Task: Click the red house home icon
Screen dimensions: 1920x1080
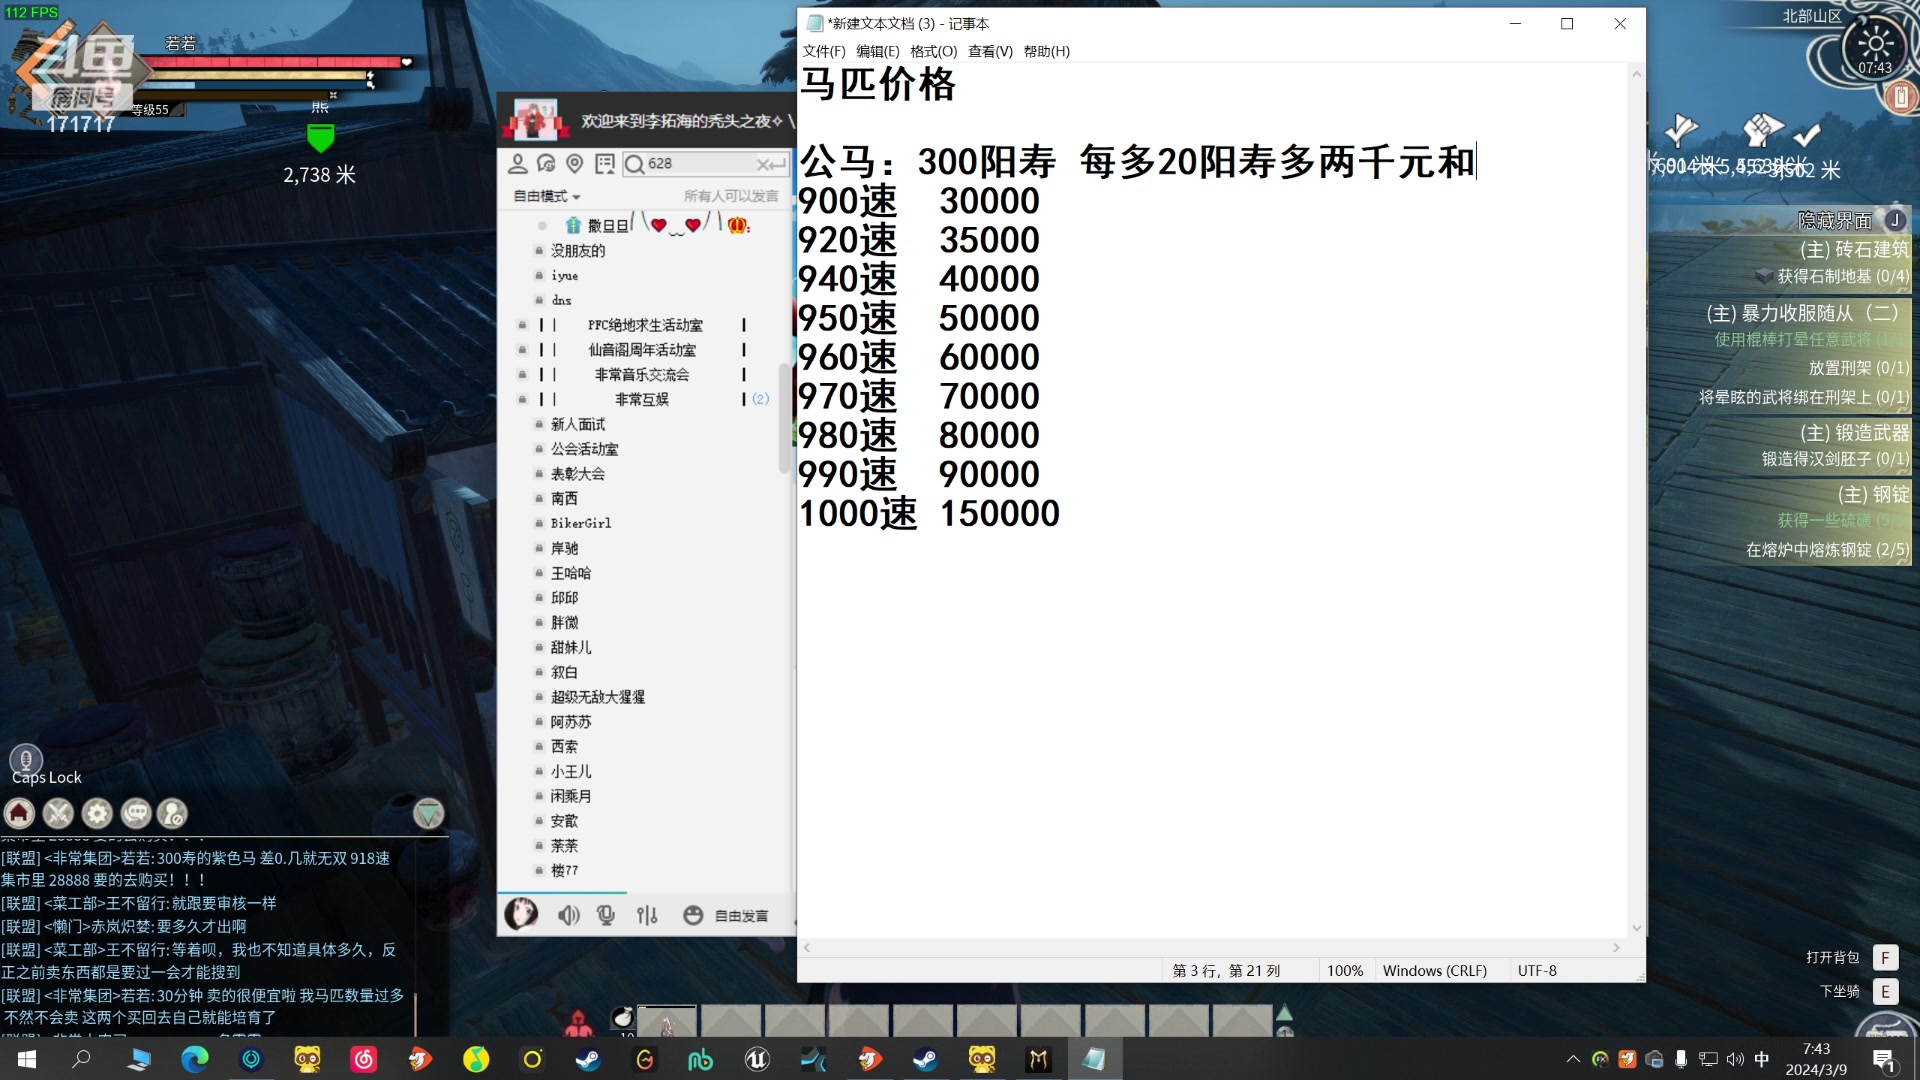Action: (20, 814)
